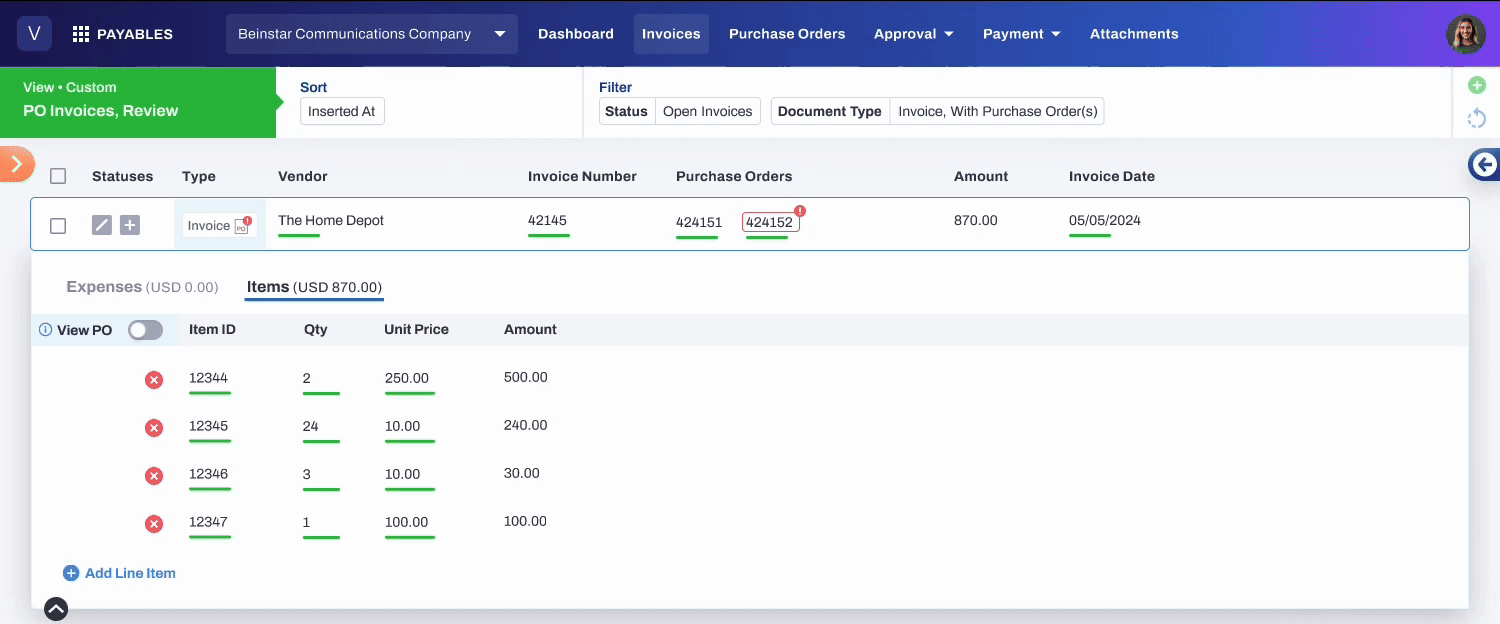Click unit price 100.00
1500x624 pixels.
tap(407, 522)
